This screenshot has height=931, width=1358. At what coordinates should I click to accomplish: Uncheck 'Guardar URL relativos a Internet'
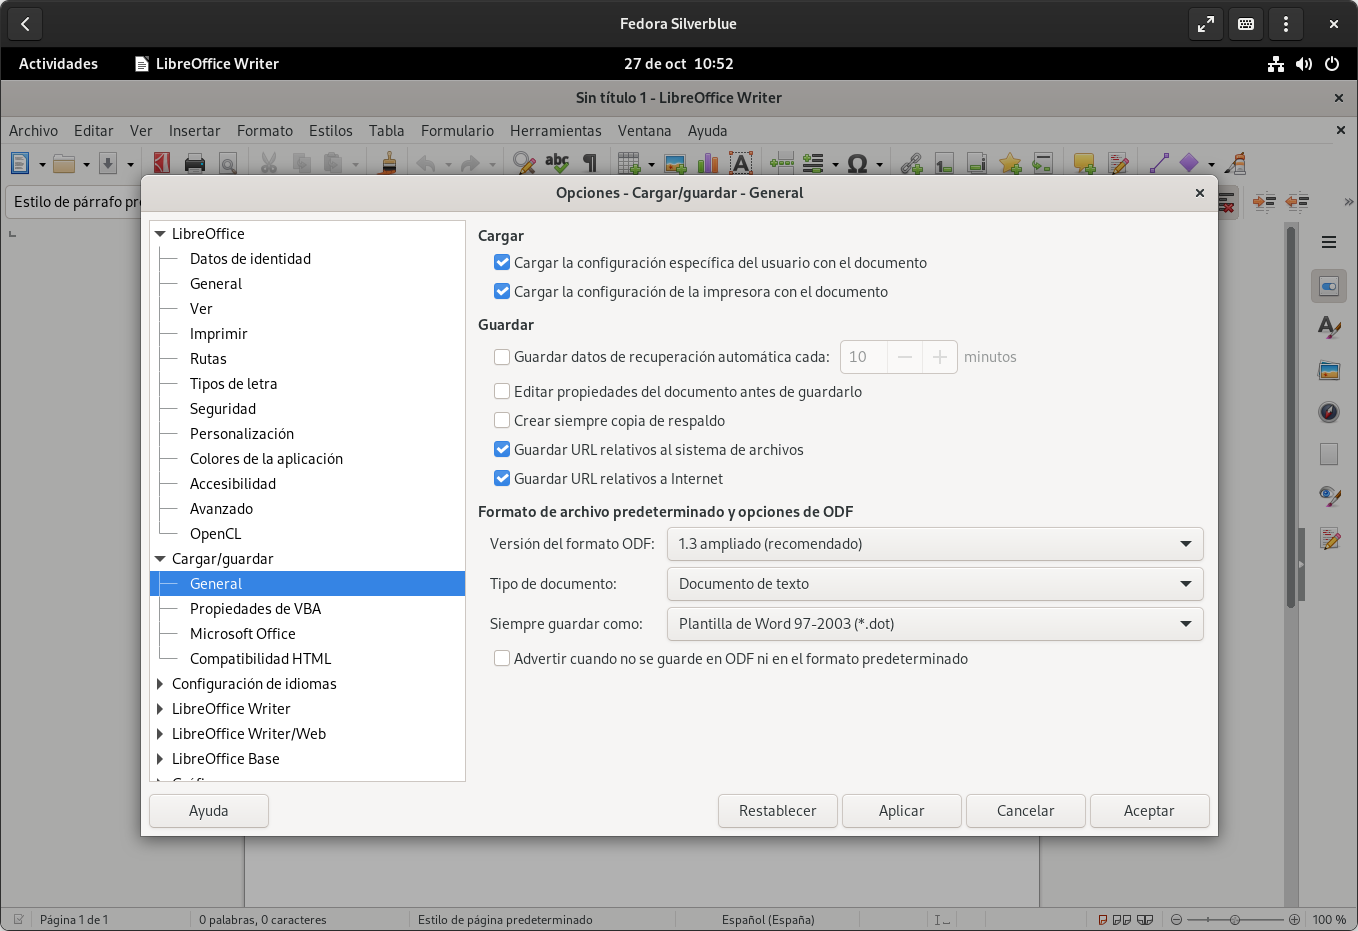[502, 479]
